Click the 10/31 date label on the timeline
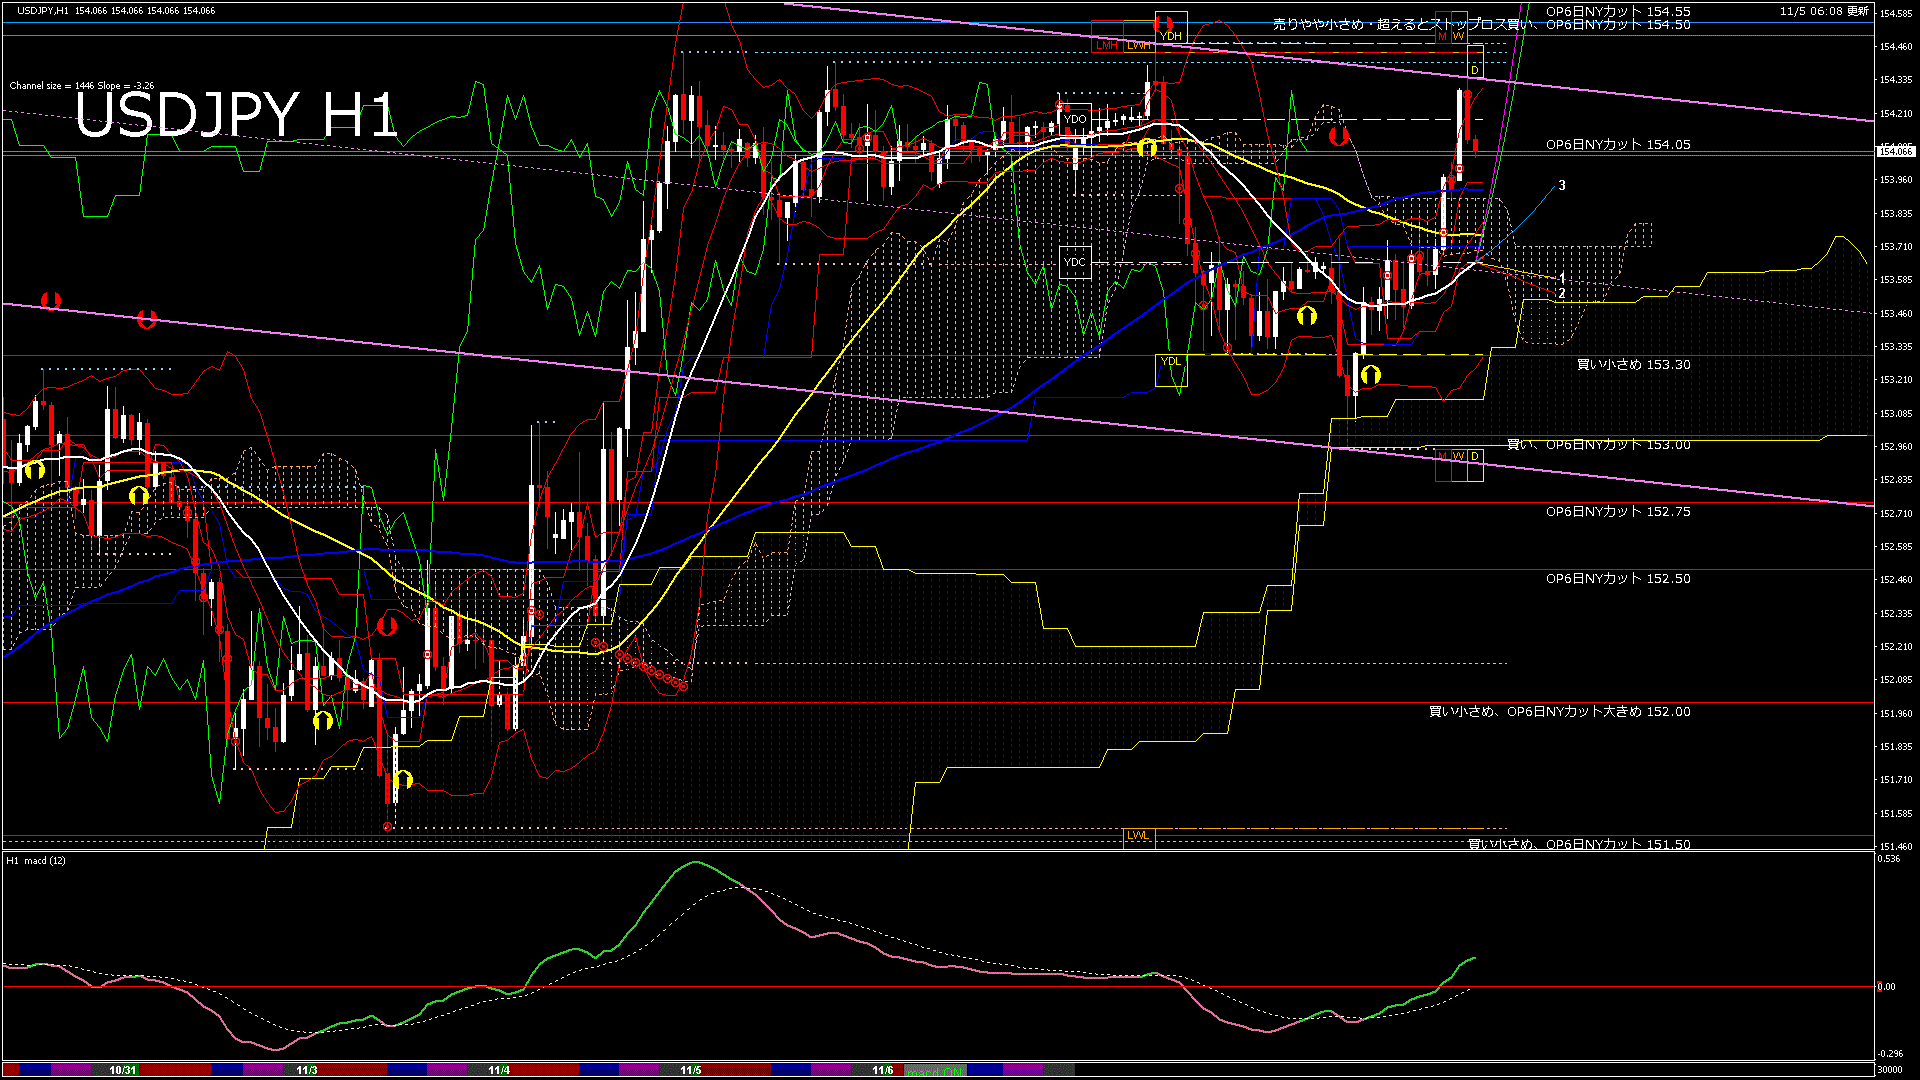This screenshot has height=1080, width=1920. pos(123,1070)
